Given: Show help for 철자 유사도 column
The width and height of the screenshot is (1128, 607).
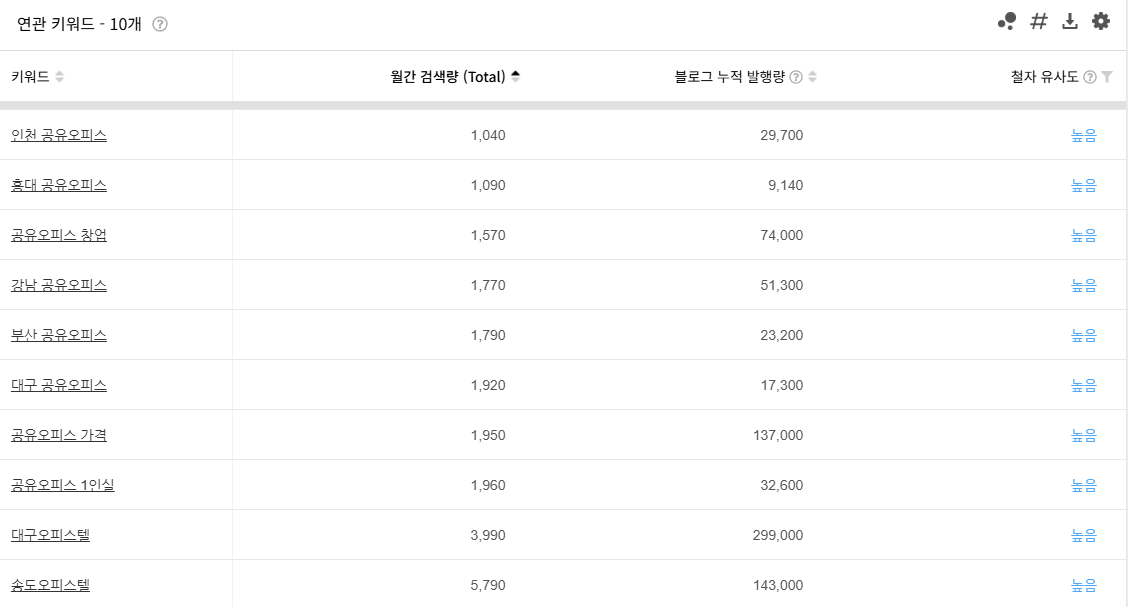Looking at the screenshot, I should [1090, 77].
